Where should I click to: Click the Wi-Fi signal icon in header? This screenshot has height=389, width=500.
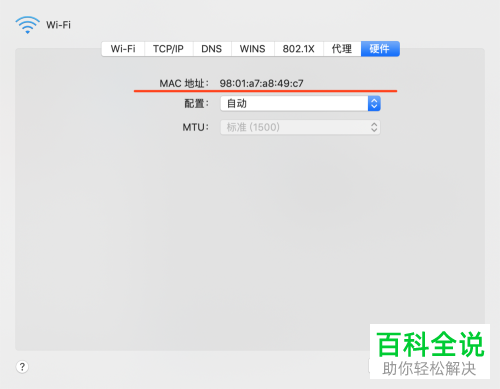pos(27,25)
